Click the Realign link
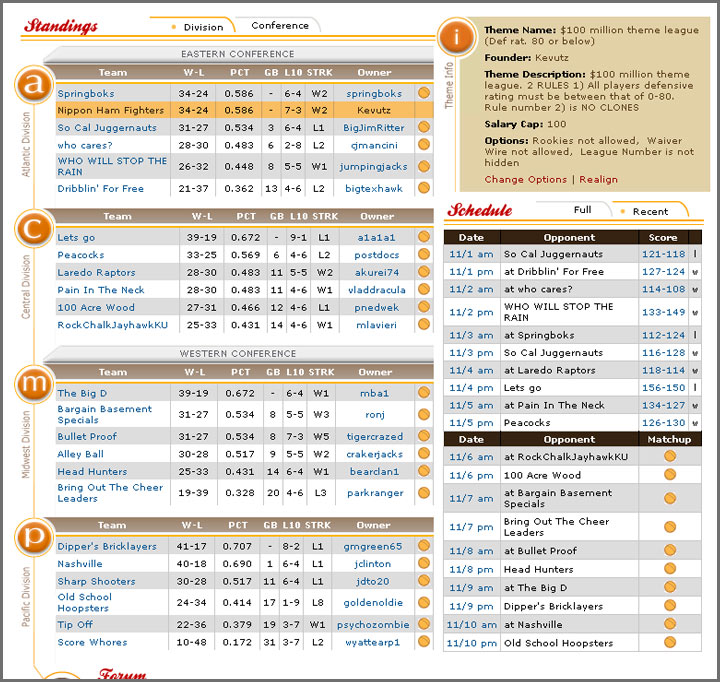Image resolution: width=720 pixels, height=682 pixels. (x=598, y=180)
